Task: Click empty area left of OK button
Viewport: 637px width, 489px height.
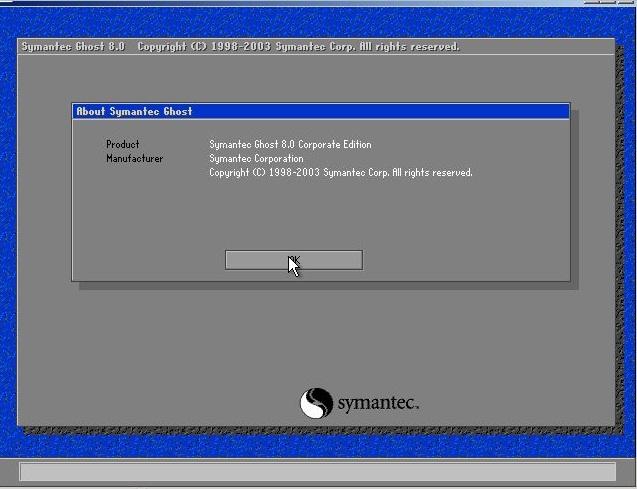Action: pyautogui.click(x=150, y=260)
